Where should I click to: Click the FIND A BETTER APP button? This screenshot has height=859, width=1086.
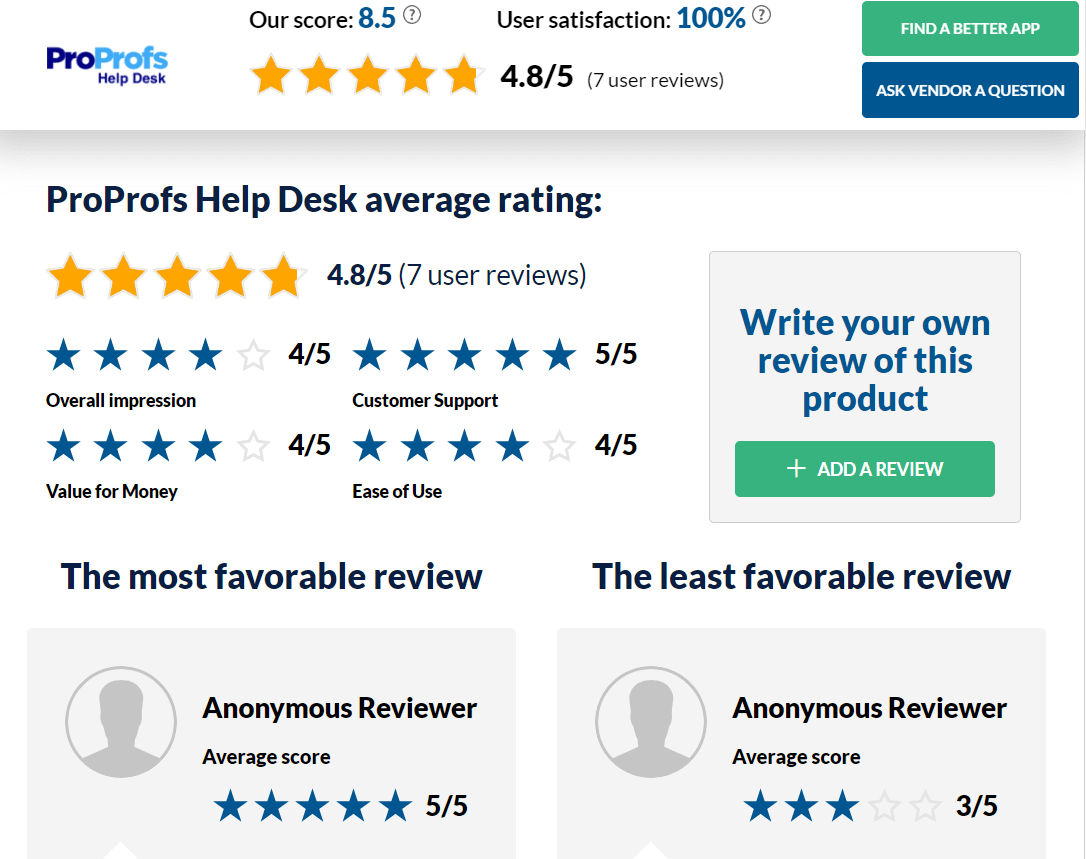[x=969, y=28]
